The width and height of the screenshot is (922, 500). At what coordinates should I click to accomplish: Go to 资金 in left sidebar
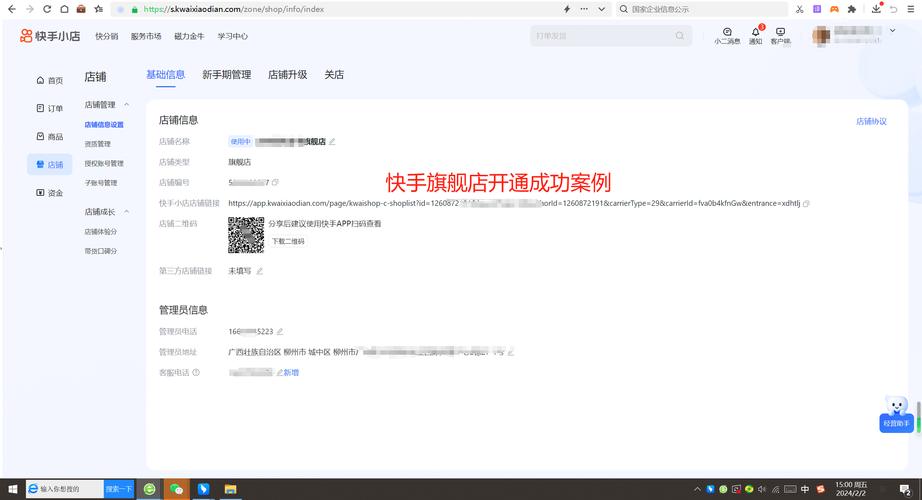(49, 193)
